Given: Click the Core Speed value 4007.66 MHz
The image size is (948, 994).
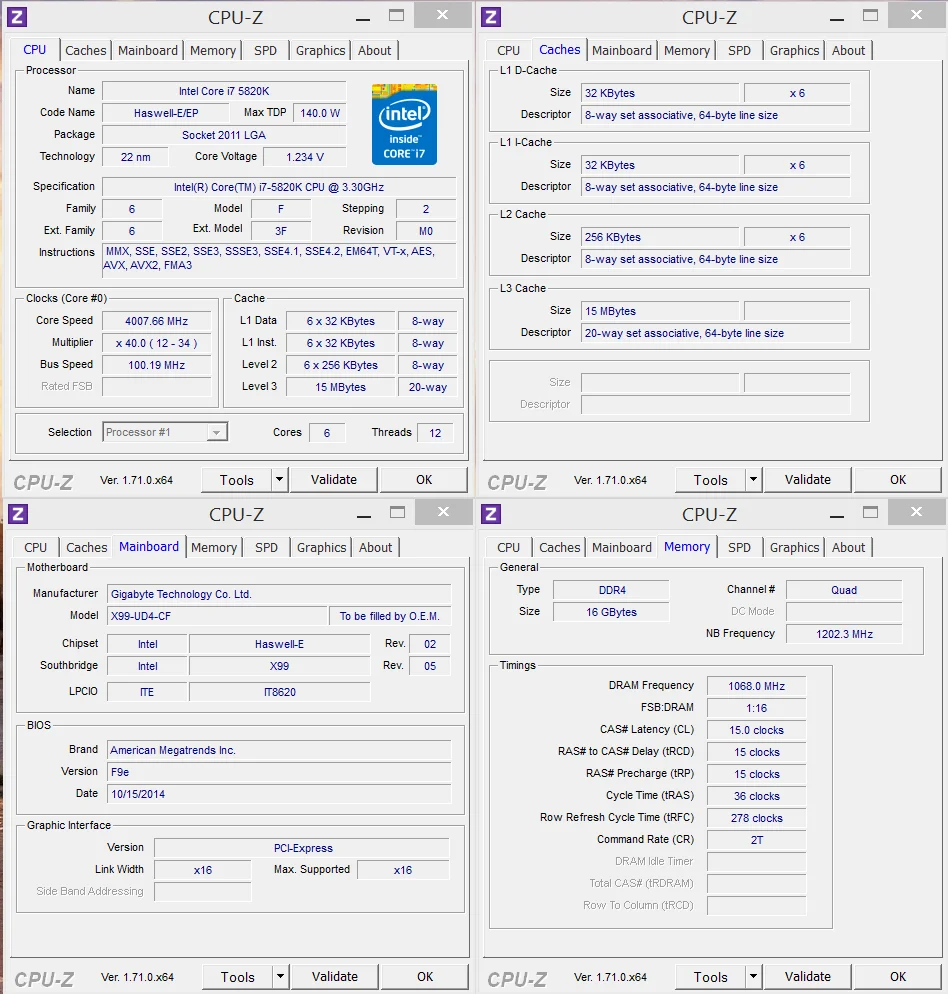Looking at the screenshot, I should pos(157,321).
